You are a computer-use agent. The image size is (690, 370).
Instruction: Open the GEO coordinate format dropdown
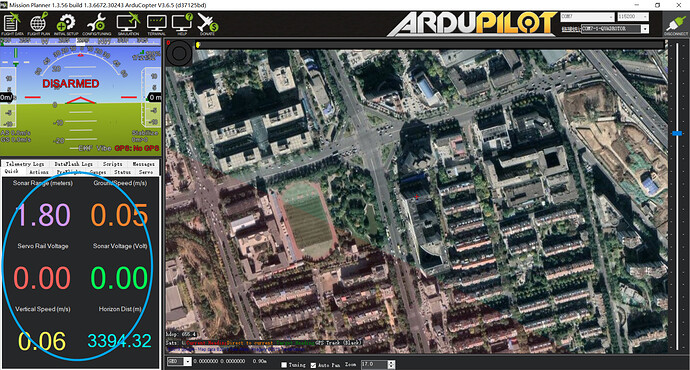pyautogui.click(x=179, y=362)
